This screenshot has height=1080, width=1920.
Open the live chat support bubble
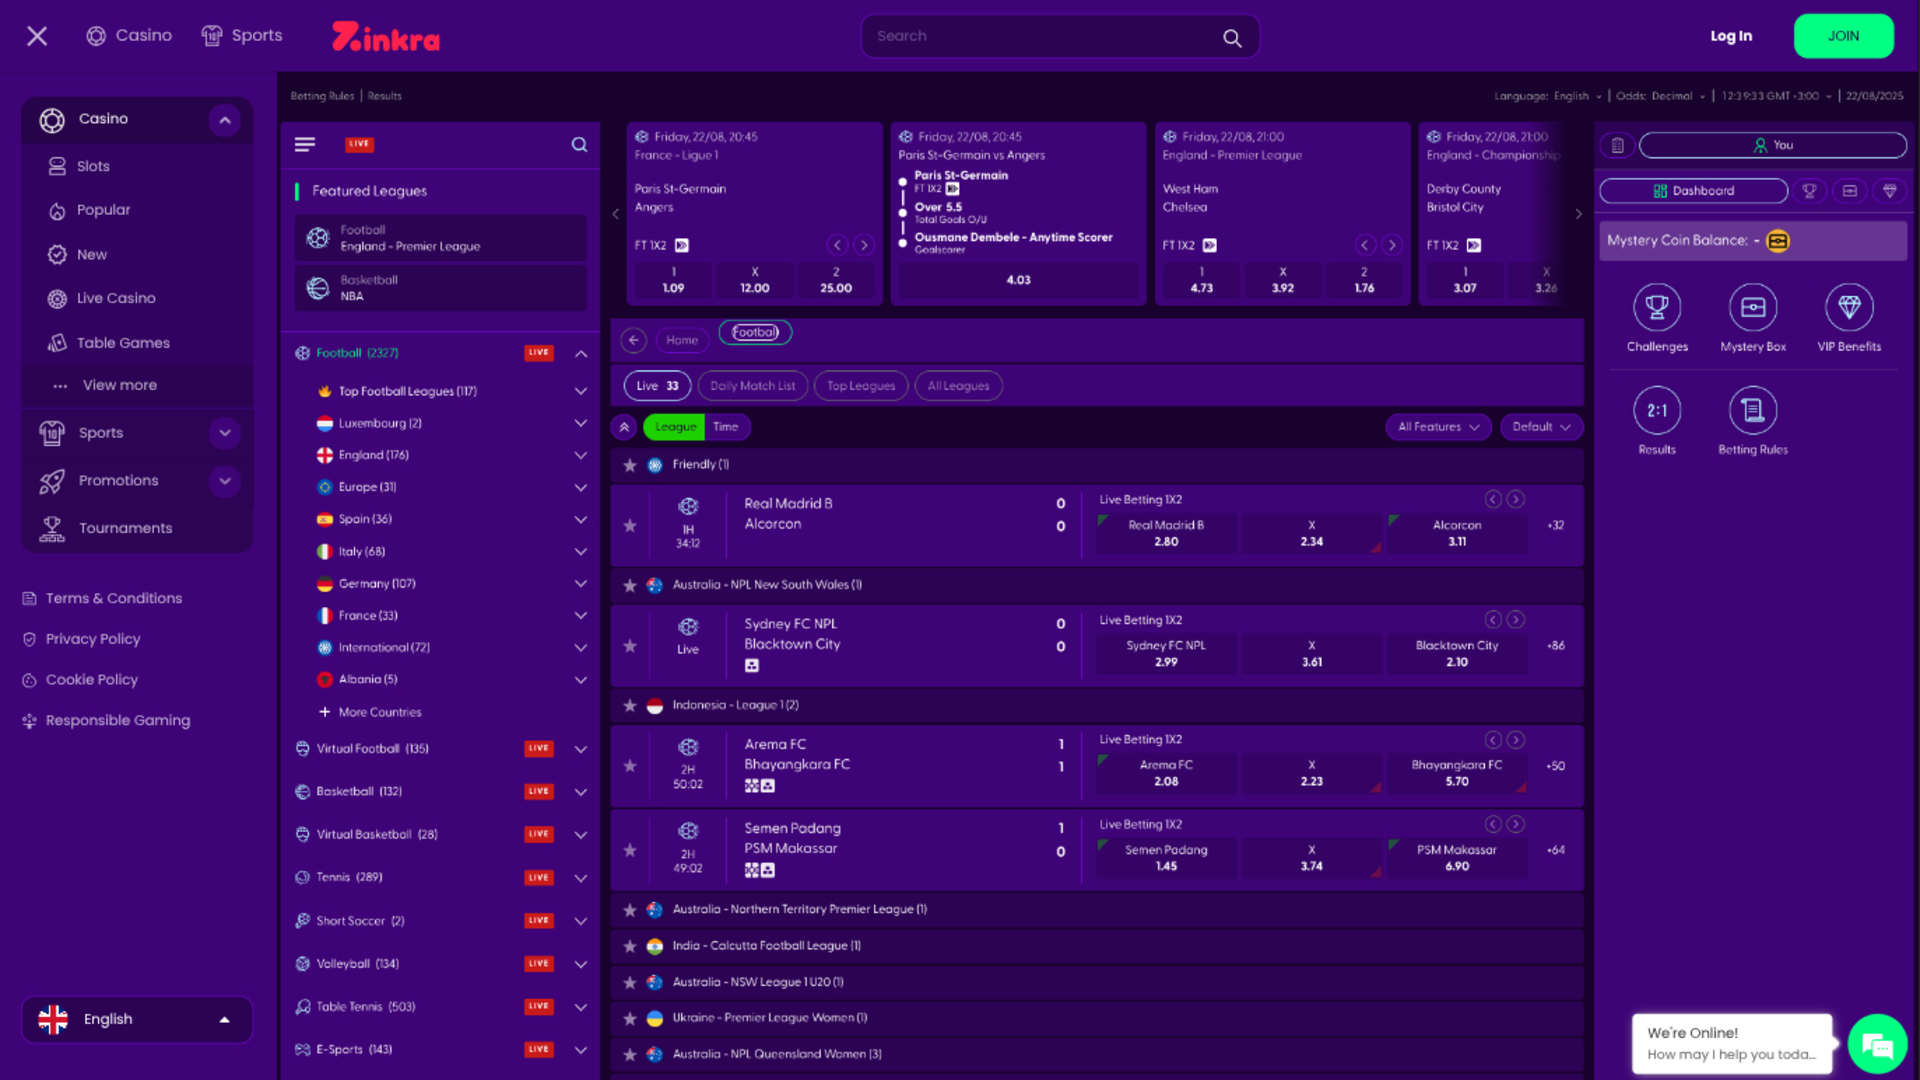pyautogui.click(x=1878, y=1043)
